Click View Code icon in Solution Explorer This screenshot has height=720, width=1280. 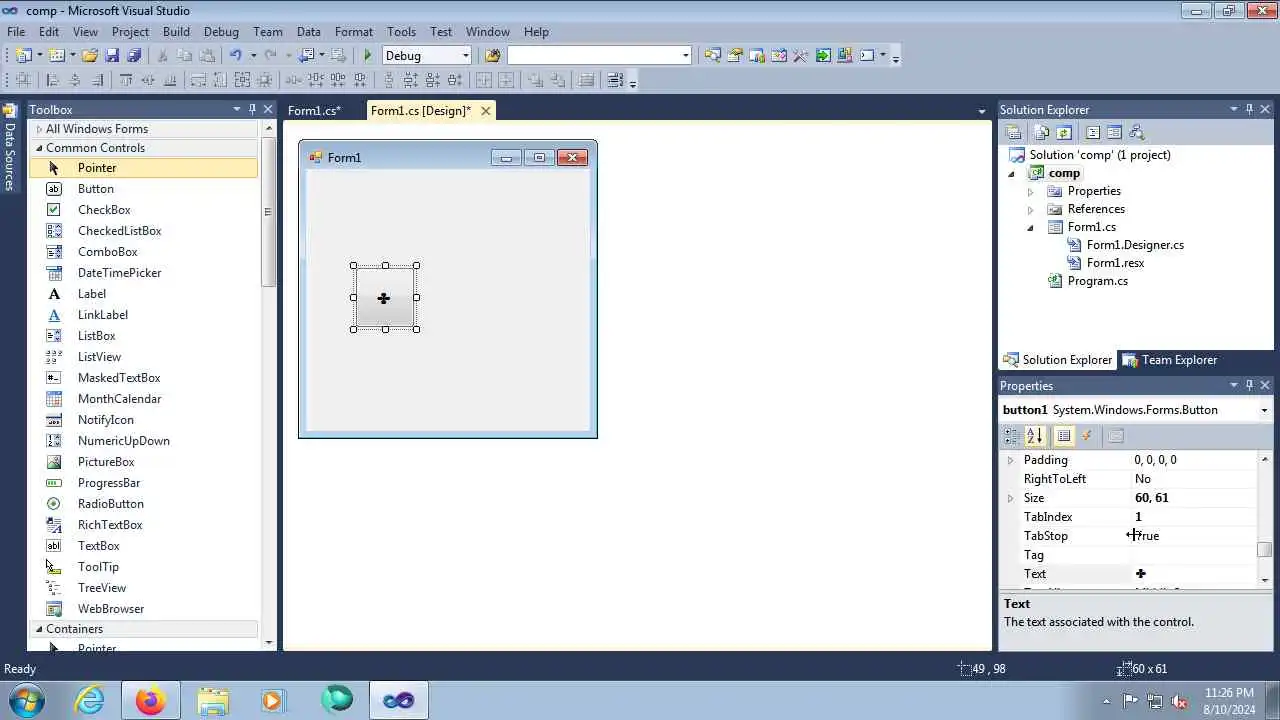click(1092, 132)
